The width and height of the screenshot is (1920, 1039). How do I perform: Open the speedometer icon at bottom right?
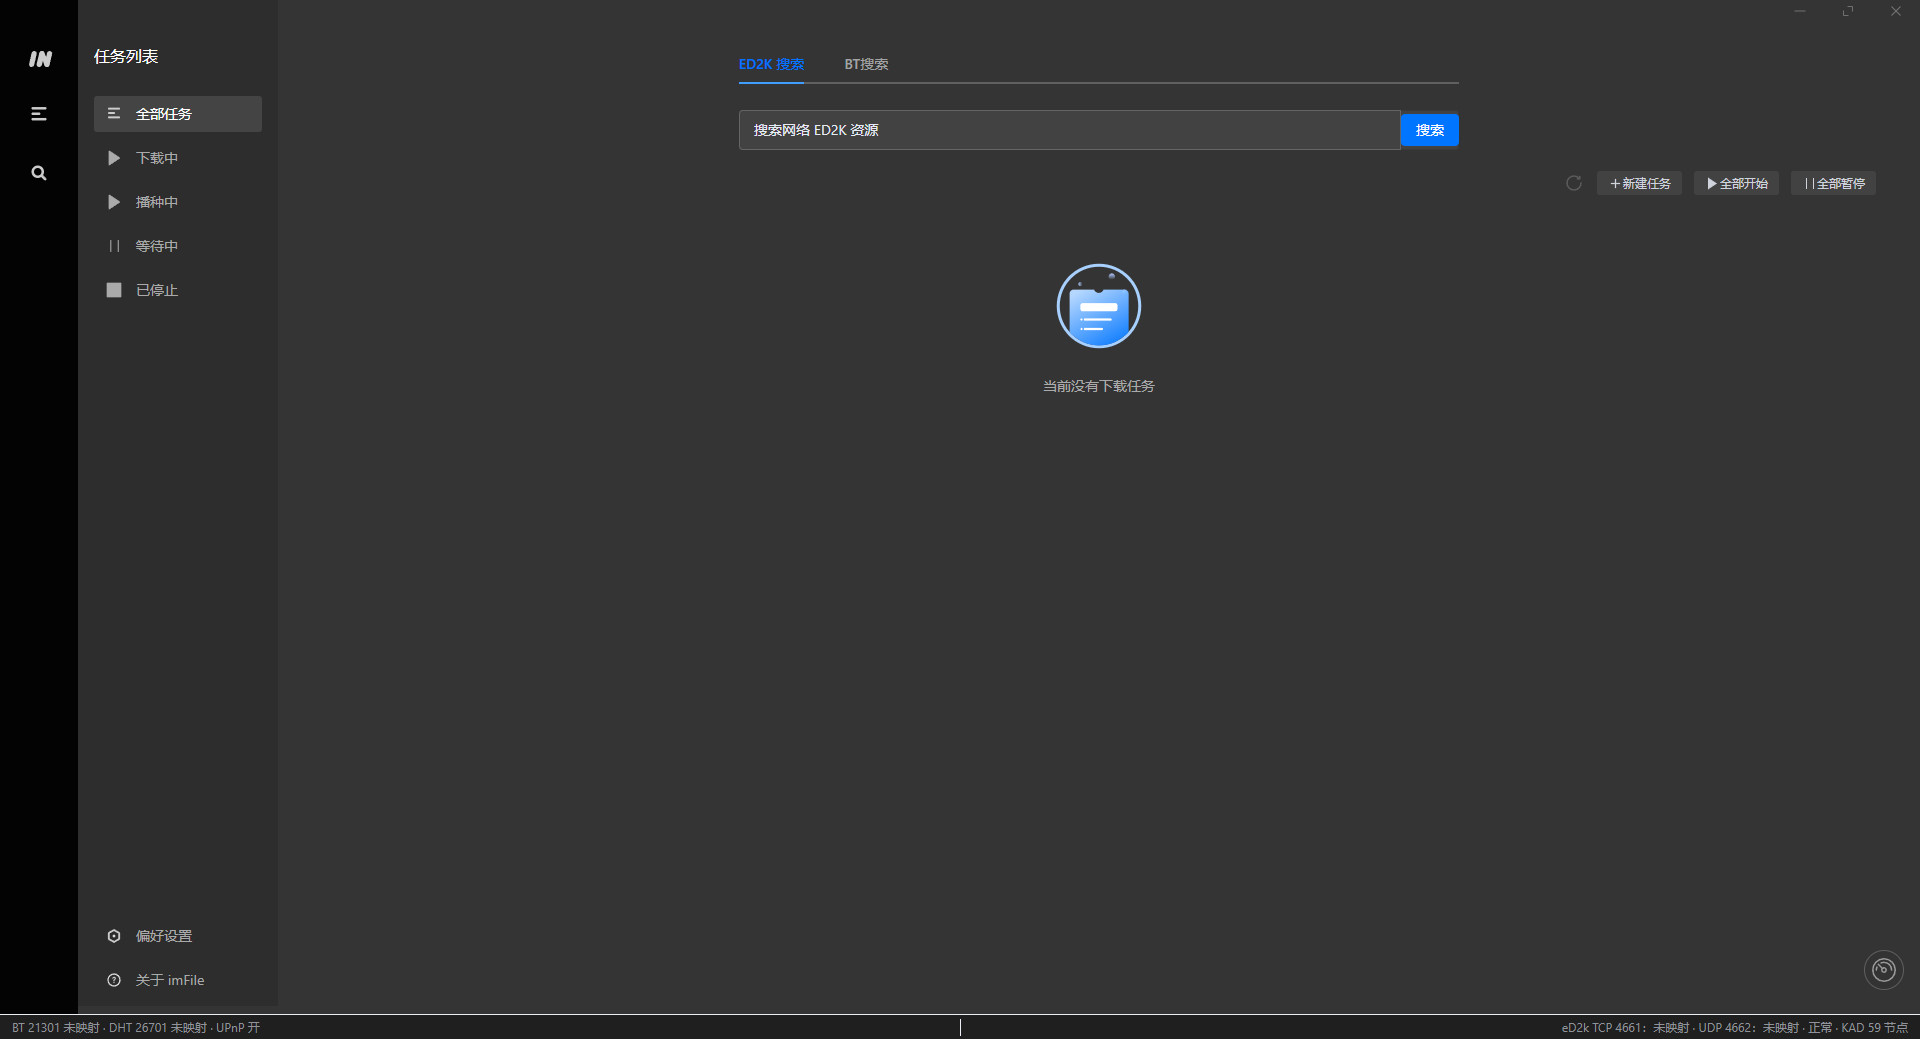tap(1884, 970)
